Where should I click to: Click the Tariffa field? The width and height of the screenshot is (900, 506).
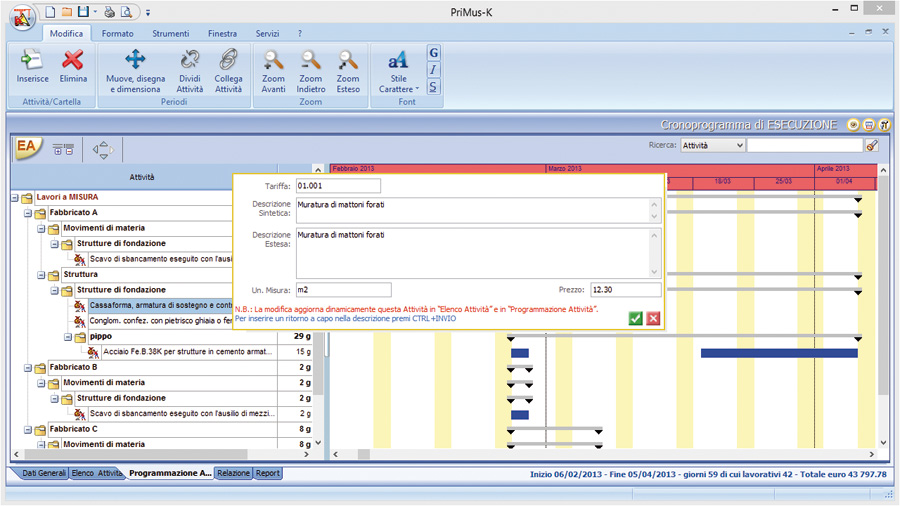tap(338, 186)
